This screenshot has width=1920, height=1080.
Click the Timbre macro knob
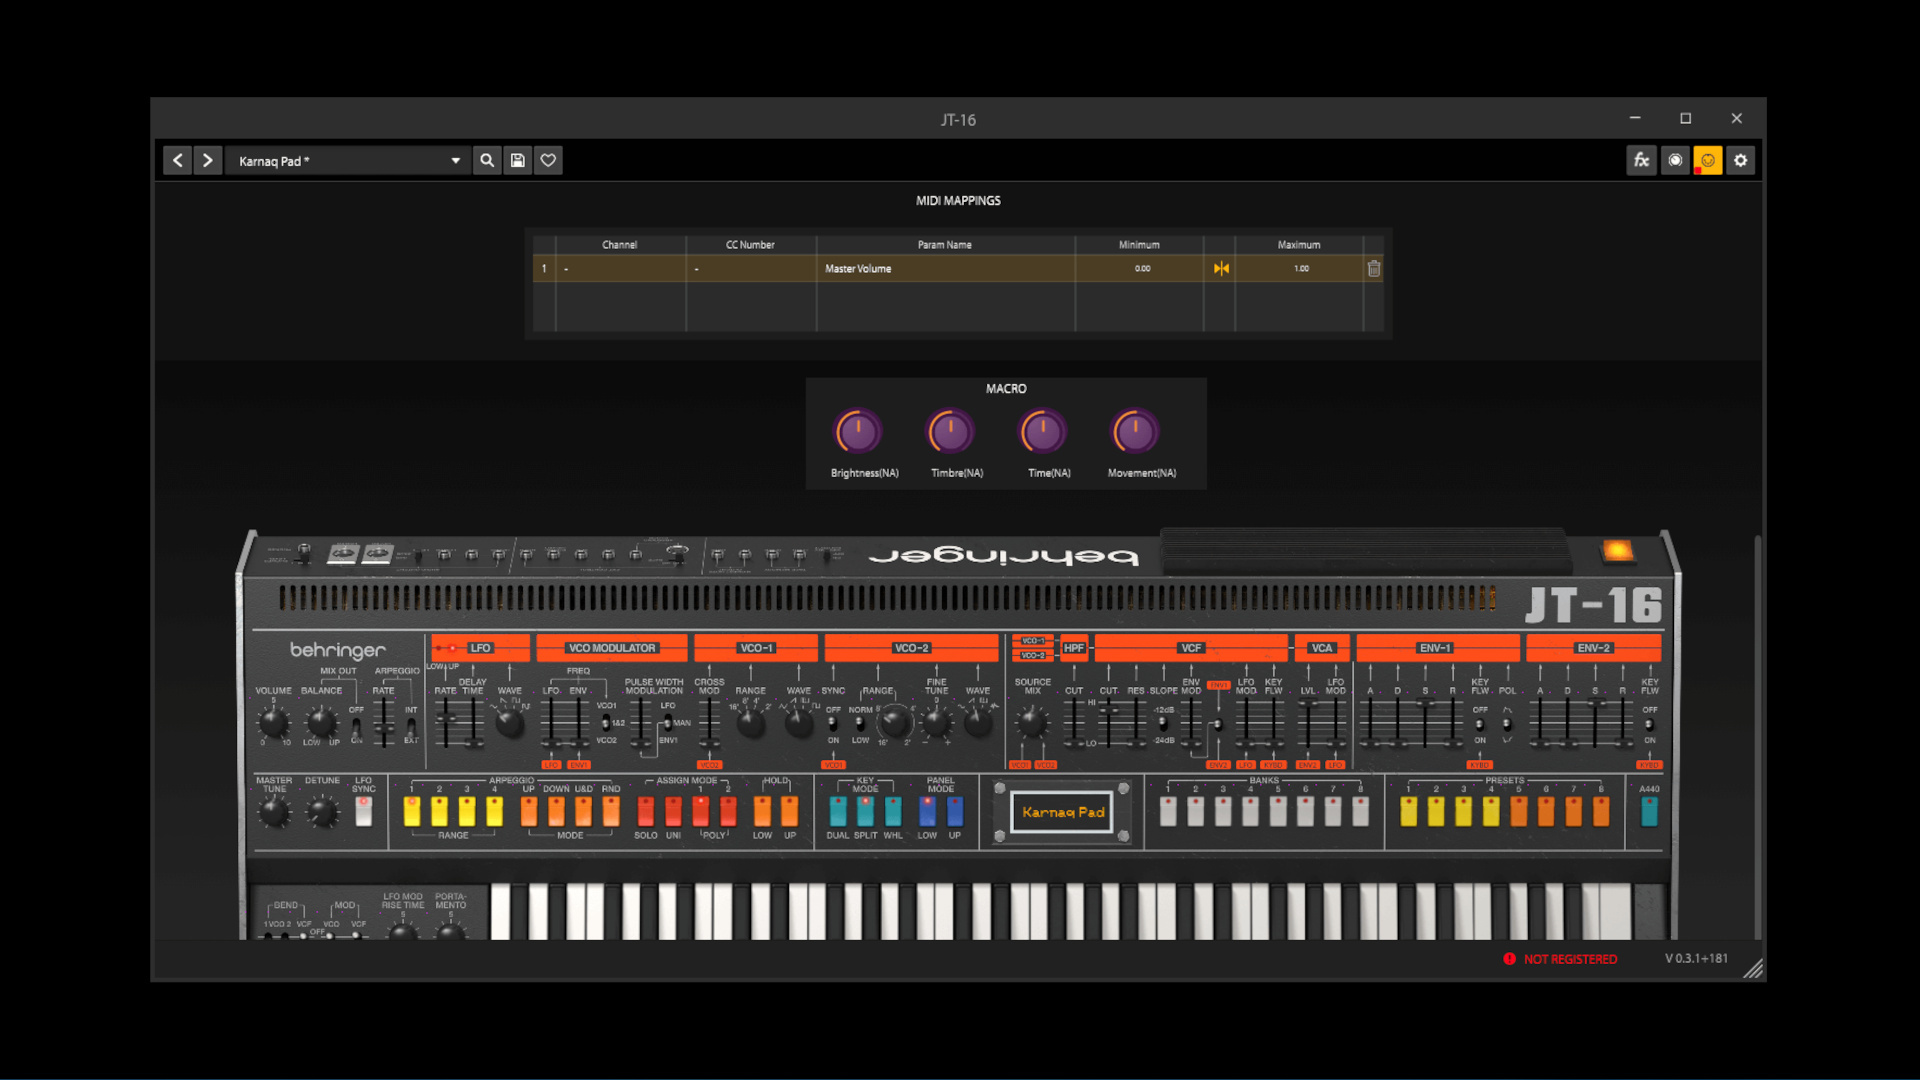[x=951, y=432]
